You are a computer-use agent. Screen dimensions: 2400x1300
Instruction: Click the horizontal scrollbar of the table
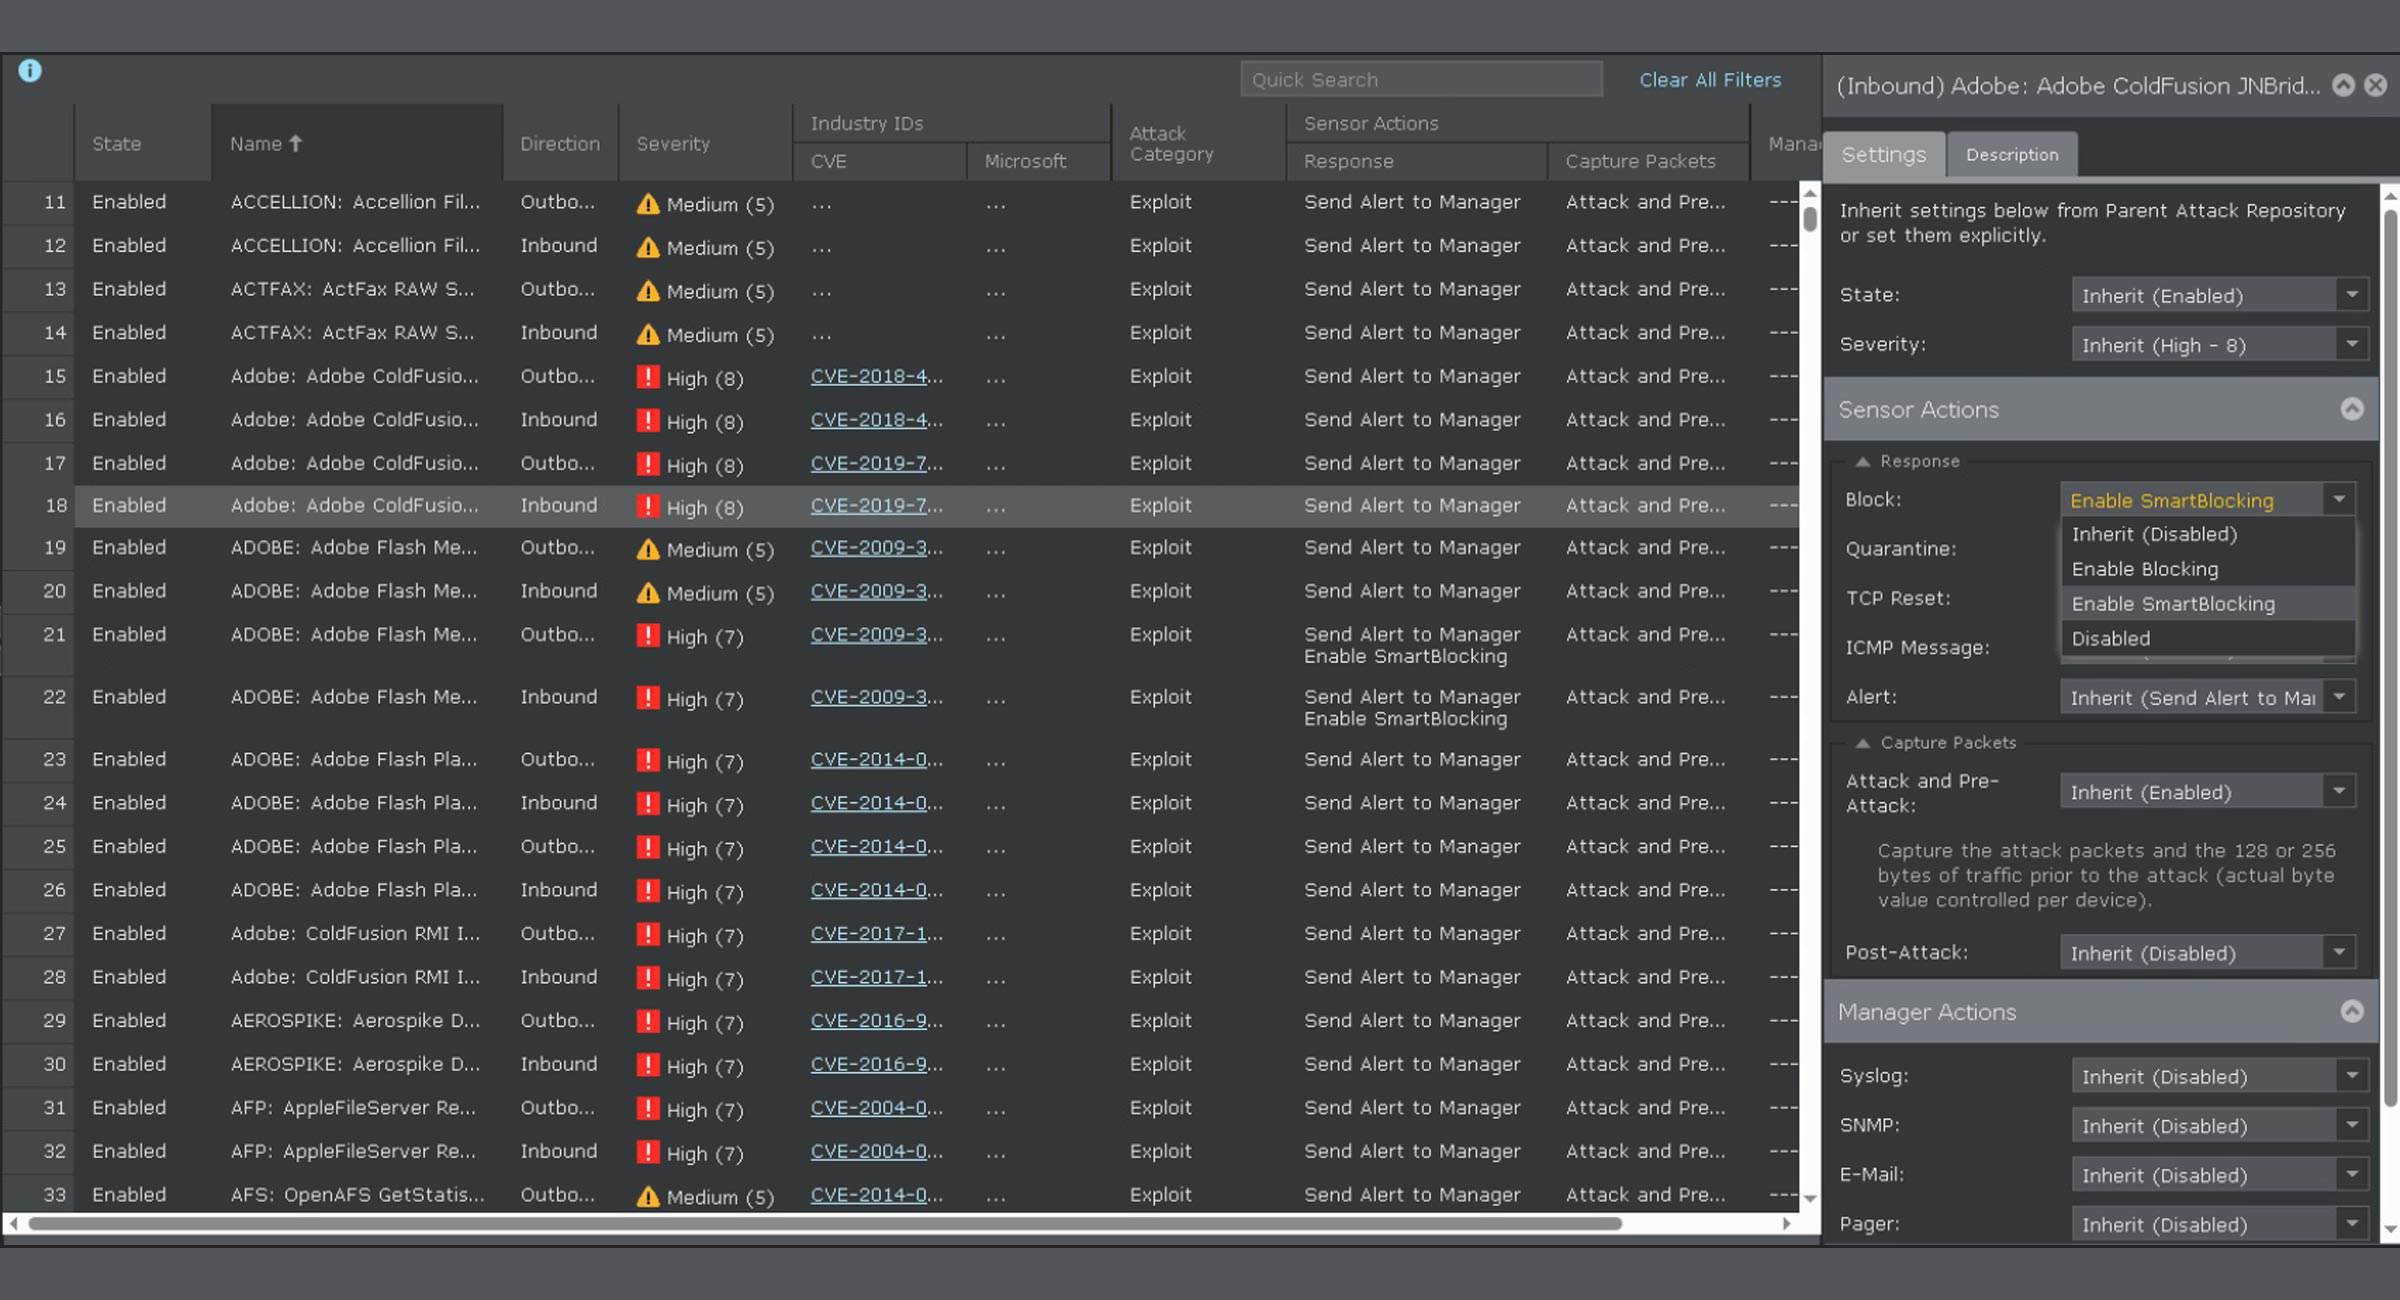click(824, 1223)
